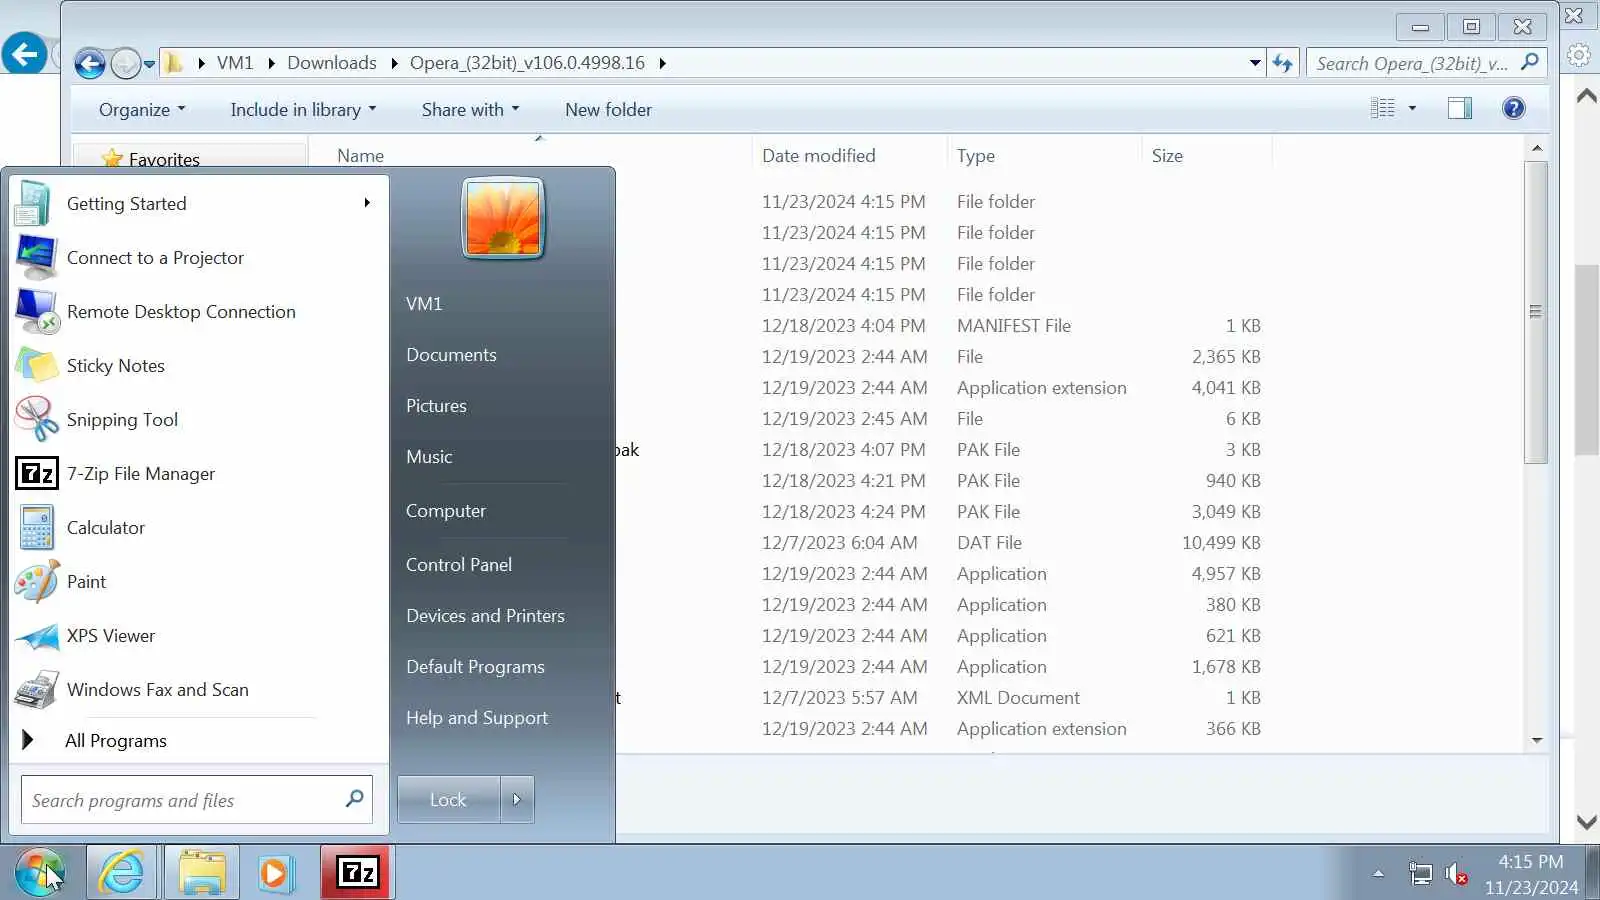Open Computer from Start menu

[x=446, y=511]
